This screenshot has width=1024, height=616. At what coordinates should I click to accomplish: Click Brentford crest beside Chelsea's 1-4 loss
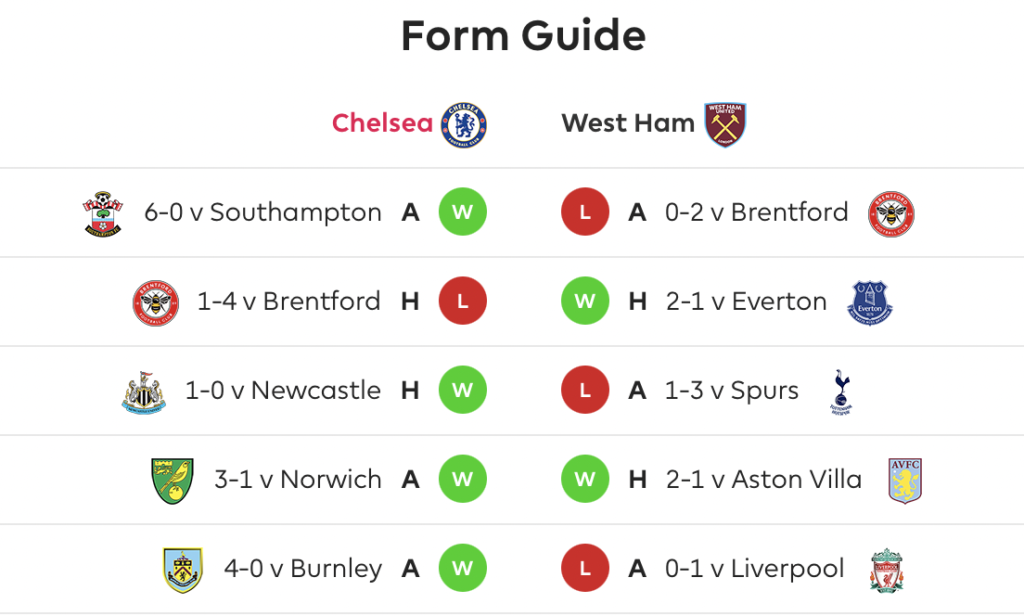click(155, 303)
